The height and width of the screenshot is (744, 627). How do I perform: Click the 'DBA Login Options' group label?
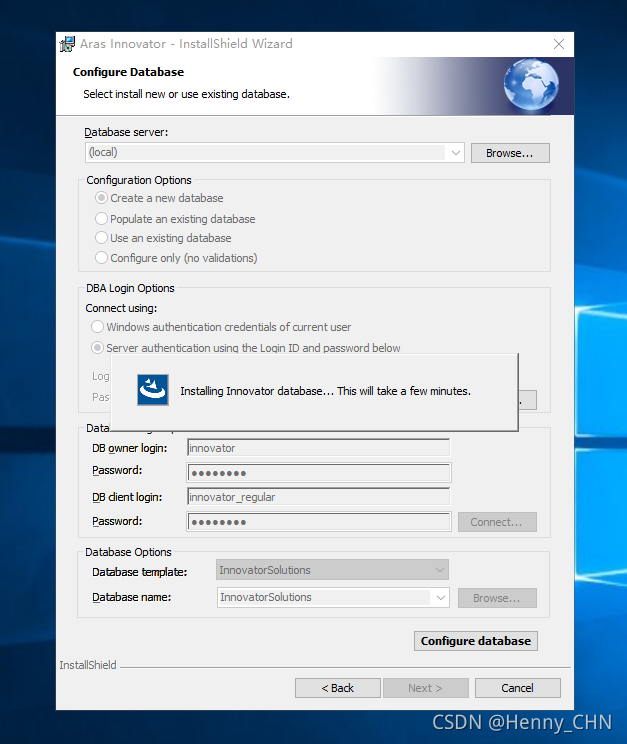coord(130,288)
